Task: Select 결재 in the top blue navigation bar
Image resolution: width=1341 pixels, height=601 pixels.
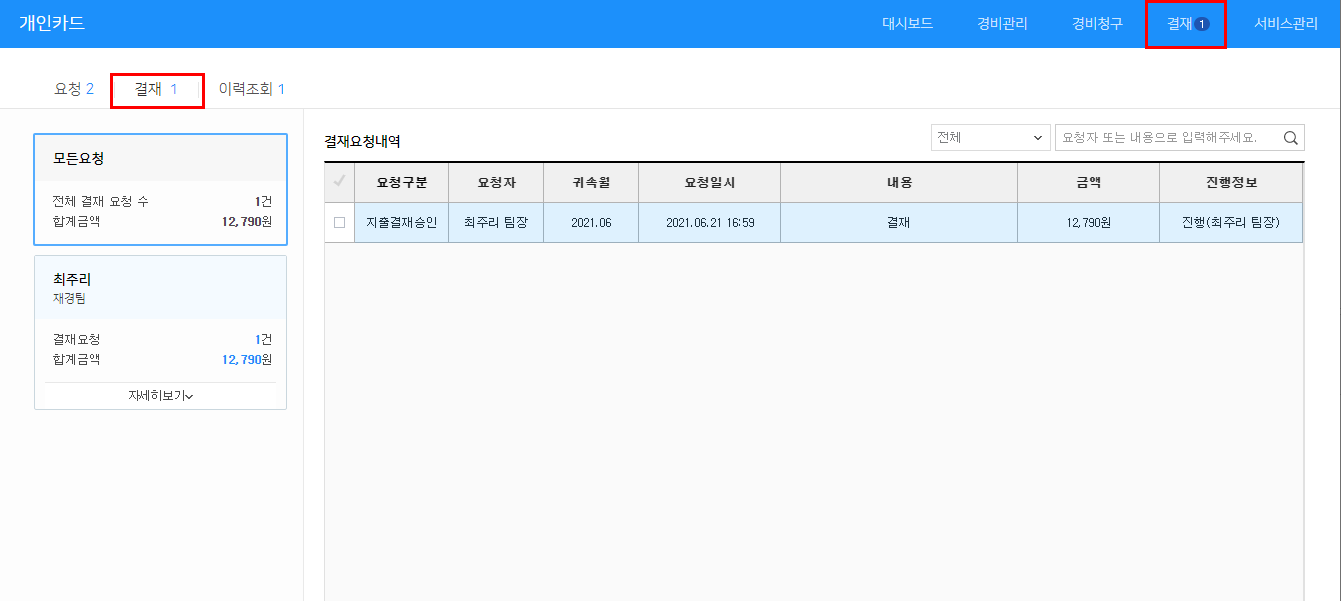Action: (x=1186, y=24)
